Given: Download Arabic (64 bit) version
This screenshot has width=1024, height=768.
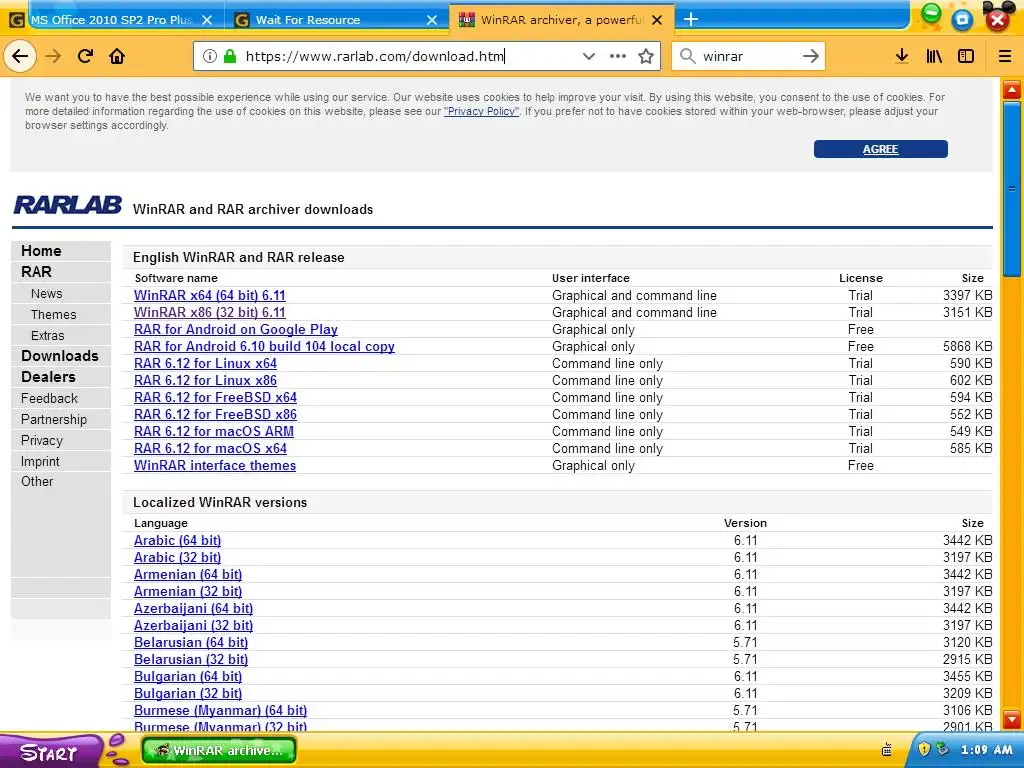Looking at the screenshot, I should [x=178, y=540].
